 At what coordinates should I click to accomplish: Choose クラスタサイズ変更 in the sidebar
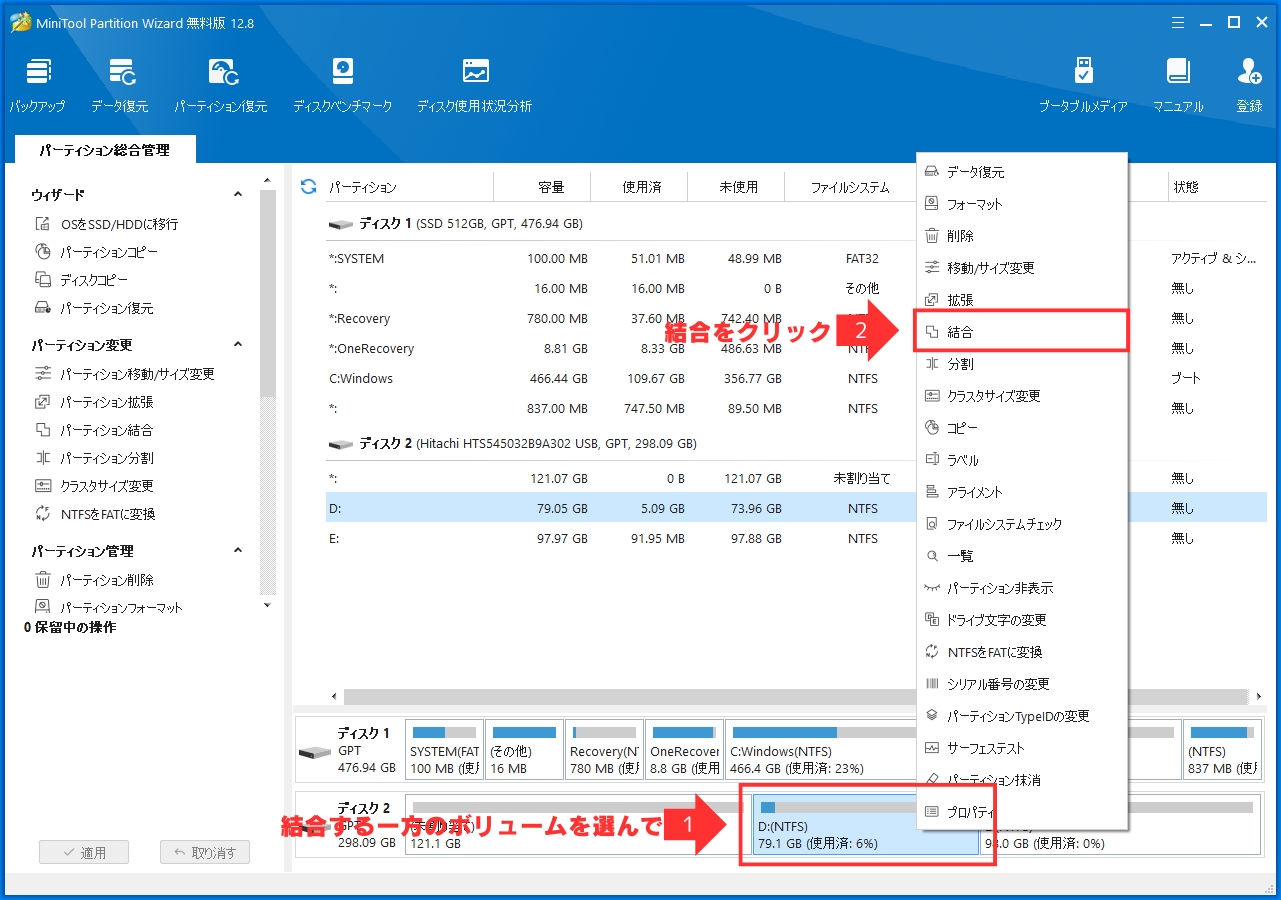[x=94, y=486]
